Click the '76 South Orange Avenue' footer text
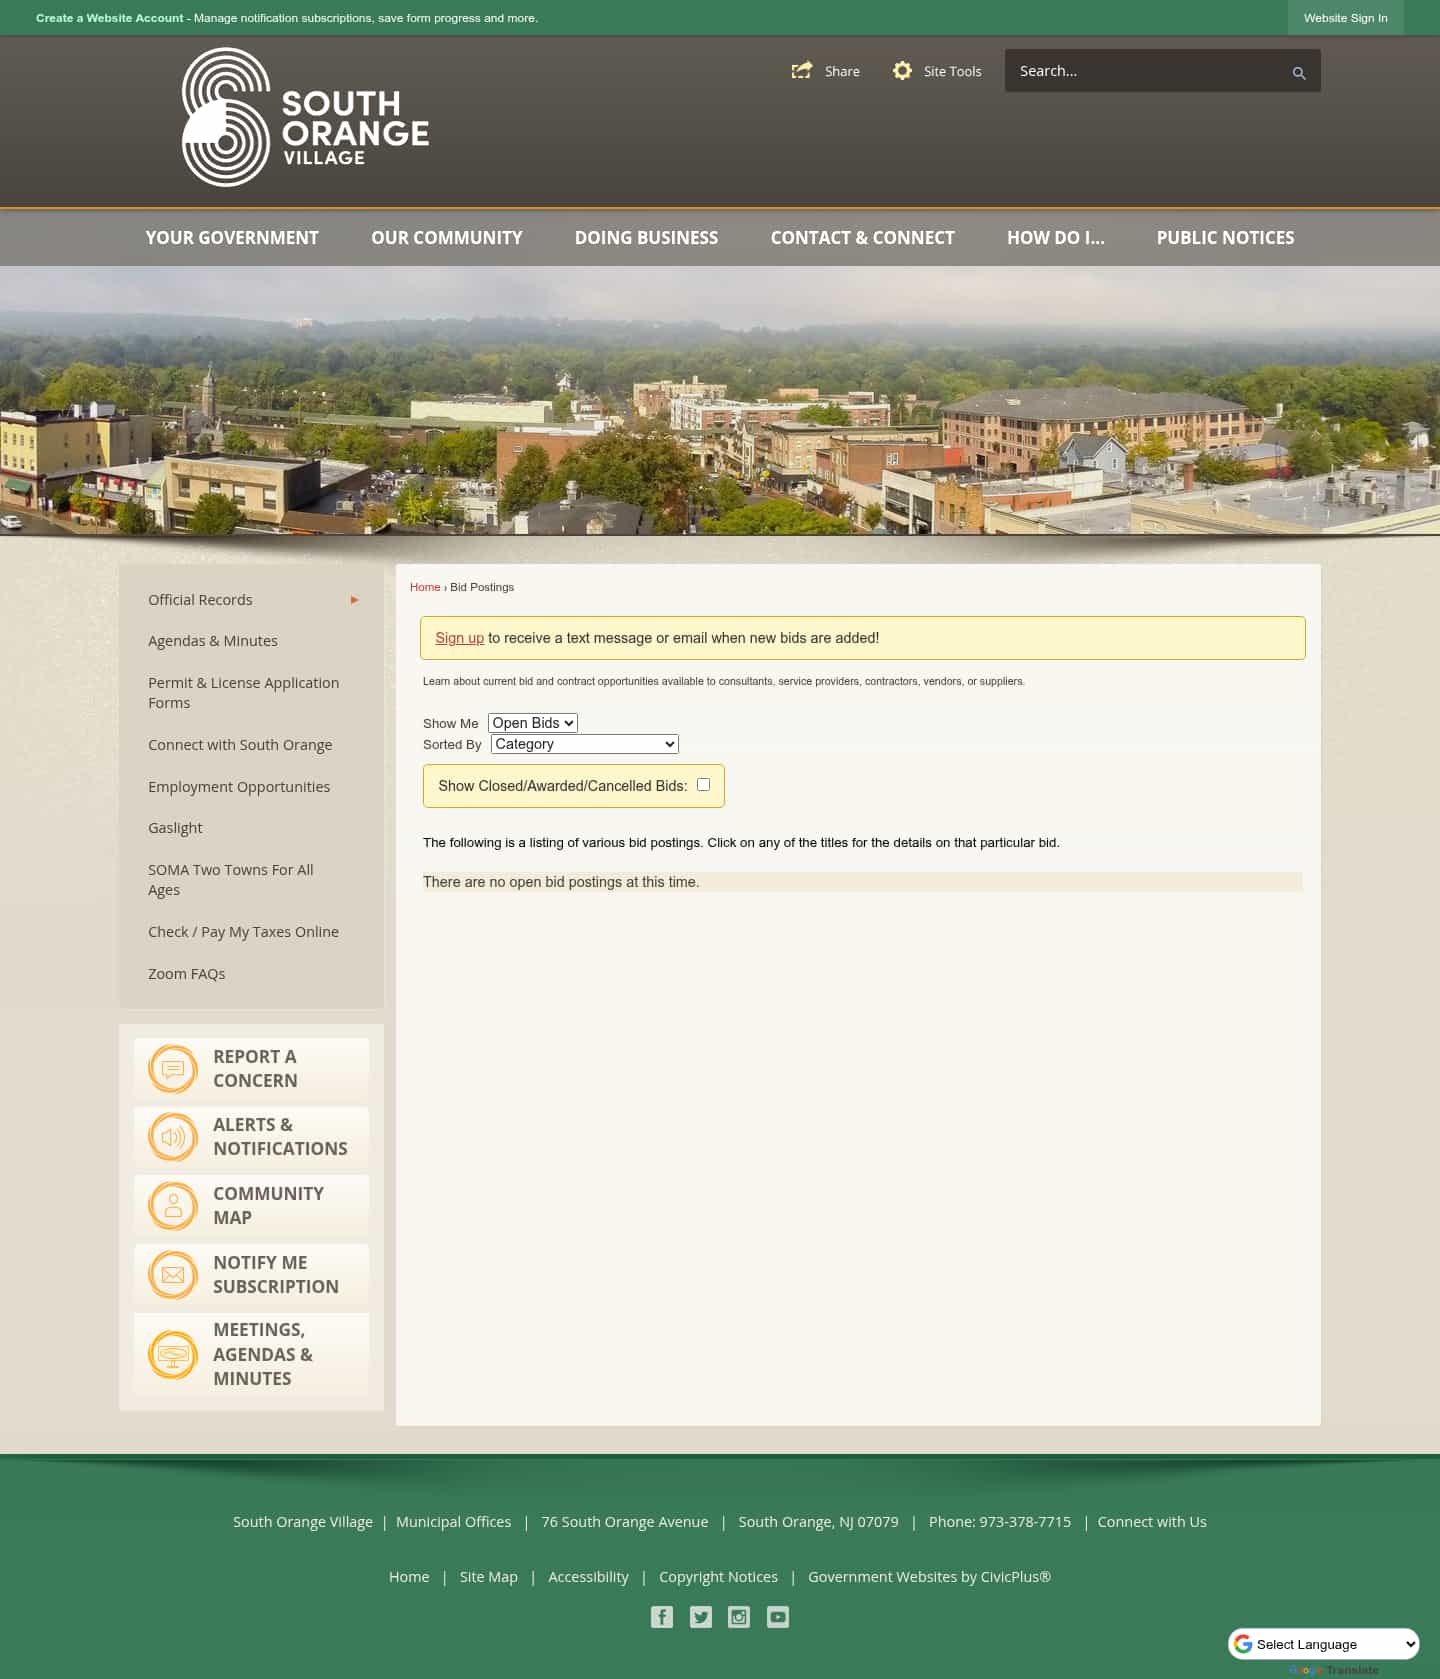The height and width of the screenshot is (1679, 1440). click(x=625, y=1522)
